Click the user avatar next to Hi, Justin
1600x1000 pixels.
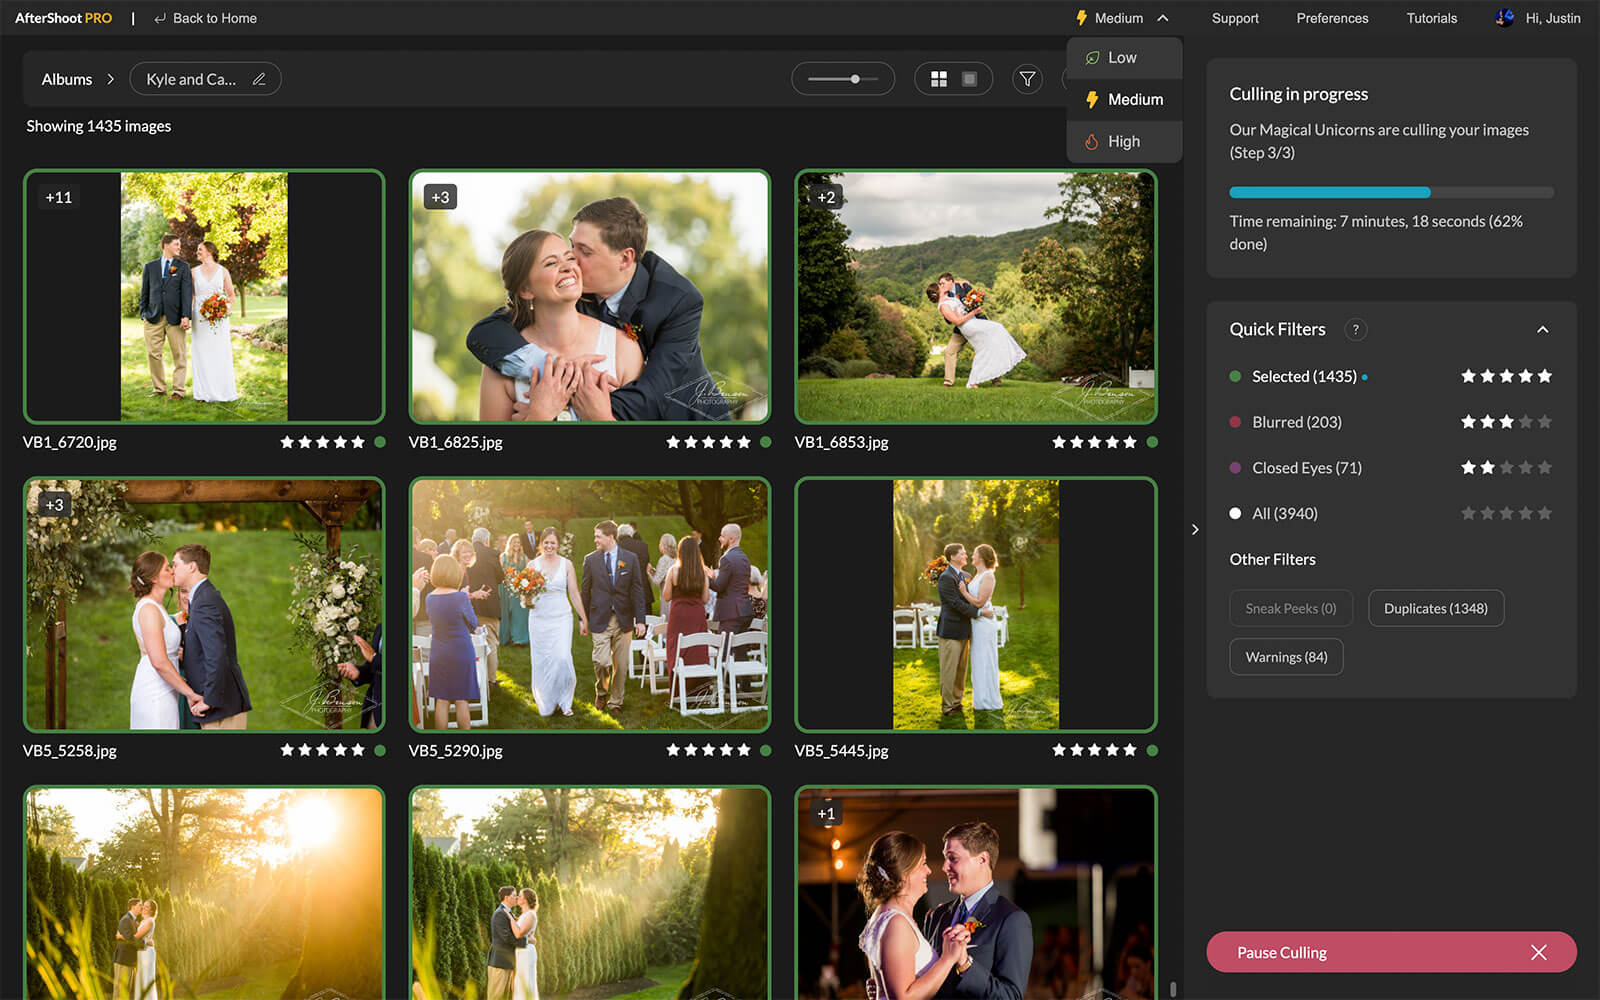click(x=1504, y=18)
